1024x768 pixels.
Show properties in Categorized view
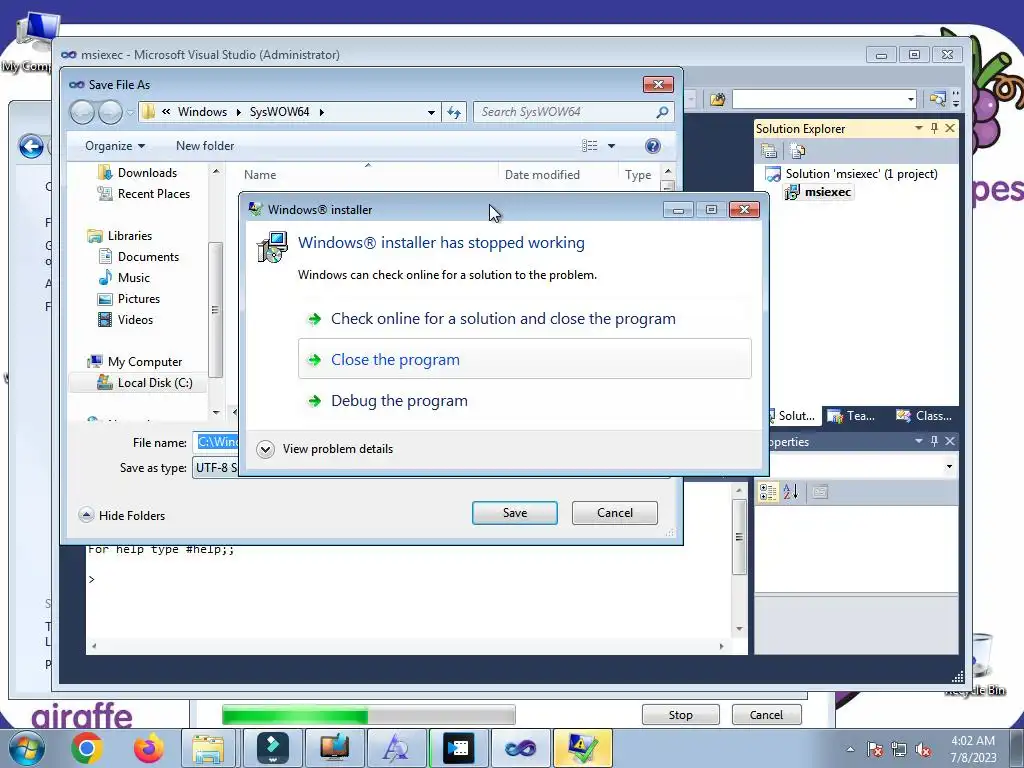pos(768,492)
